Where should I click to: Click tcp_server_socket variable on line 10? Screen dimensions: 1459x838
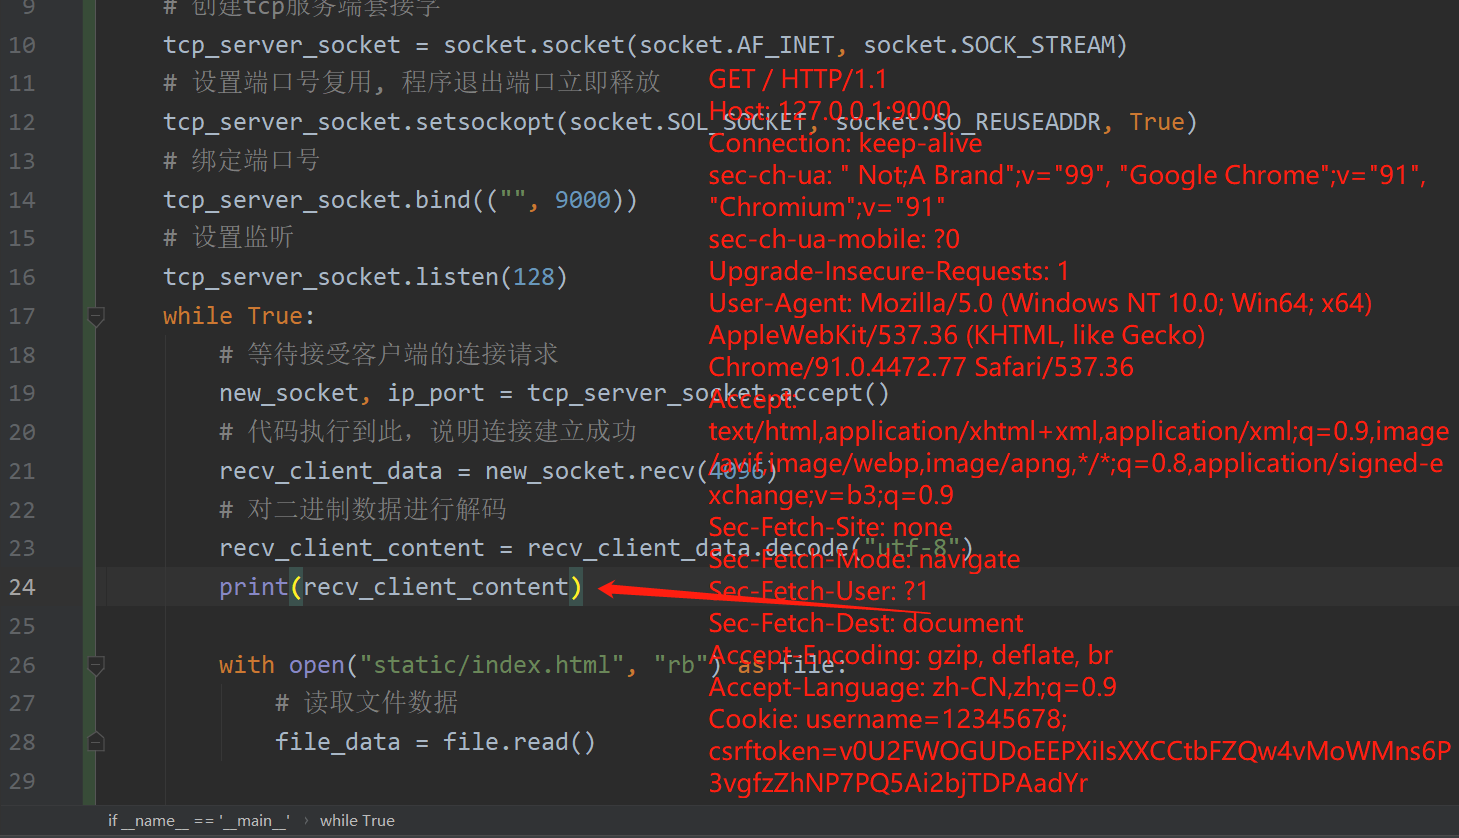[282, 45]
